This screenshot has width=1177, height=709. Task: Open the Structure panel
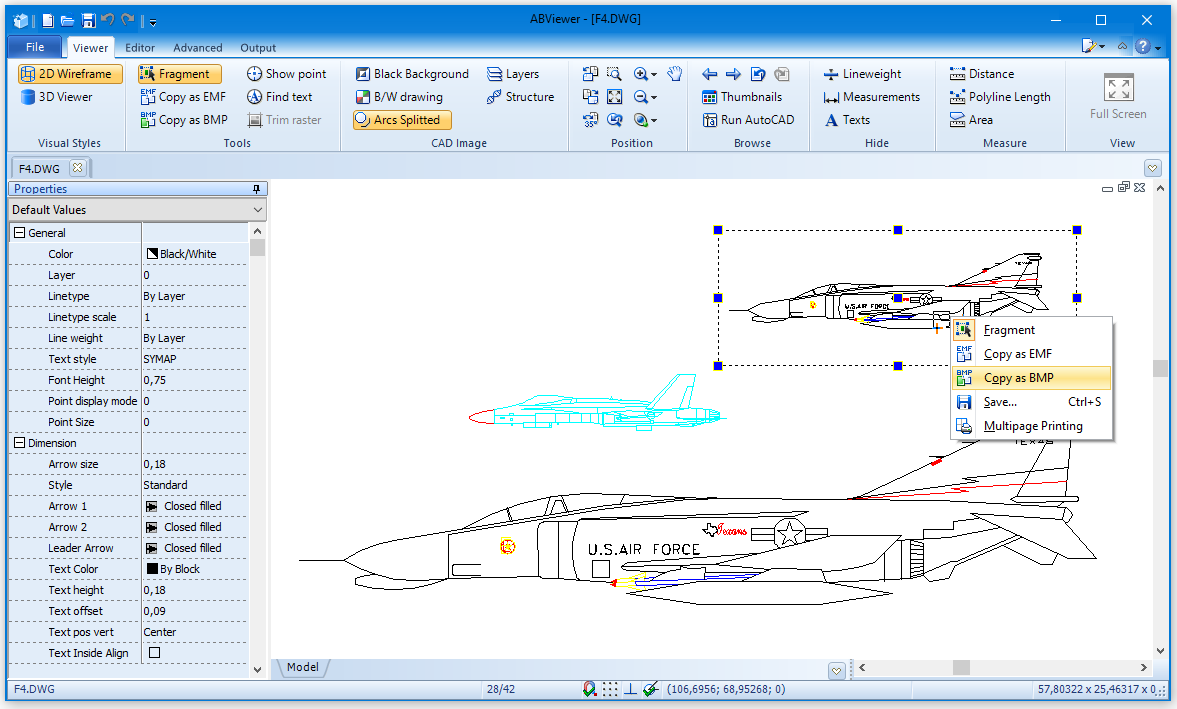[x=520, y=97]
